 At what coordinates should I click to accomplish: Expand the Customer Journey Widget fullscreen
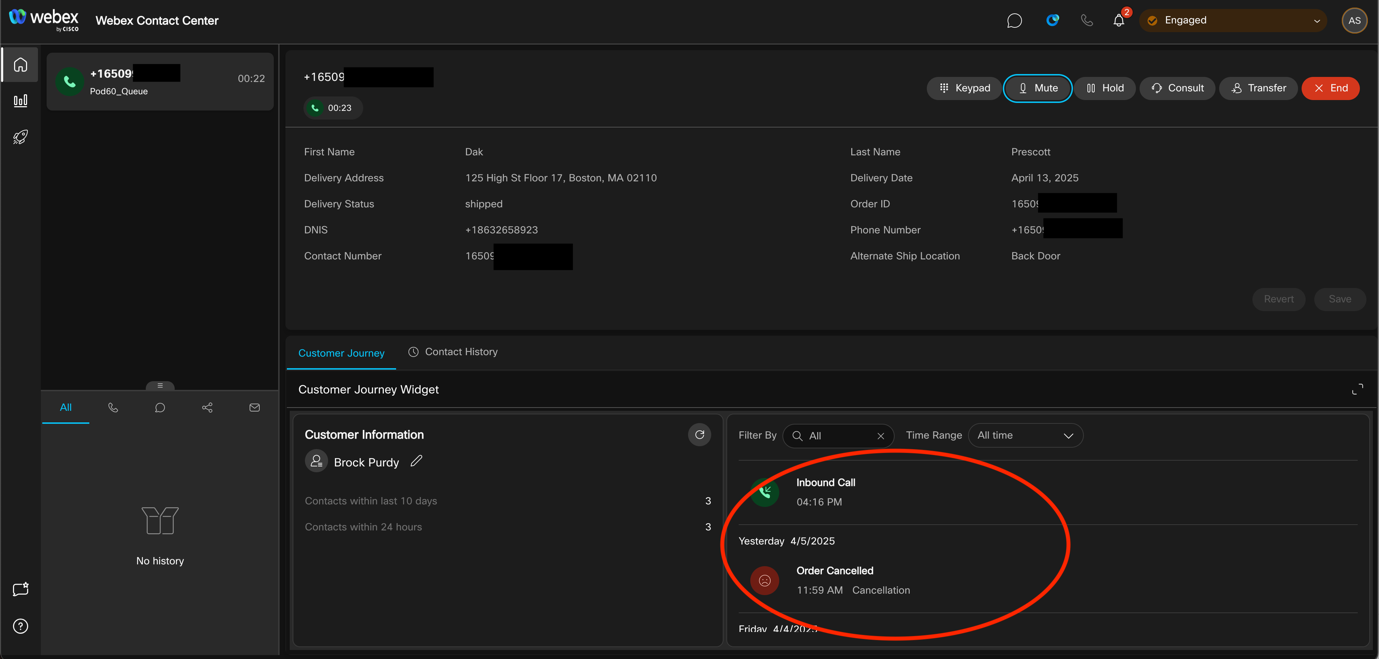point(1357,390)
